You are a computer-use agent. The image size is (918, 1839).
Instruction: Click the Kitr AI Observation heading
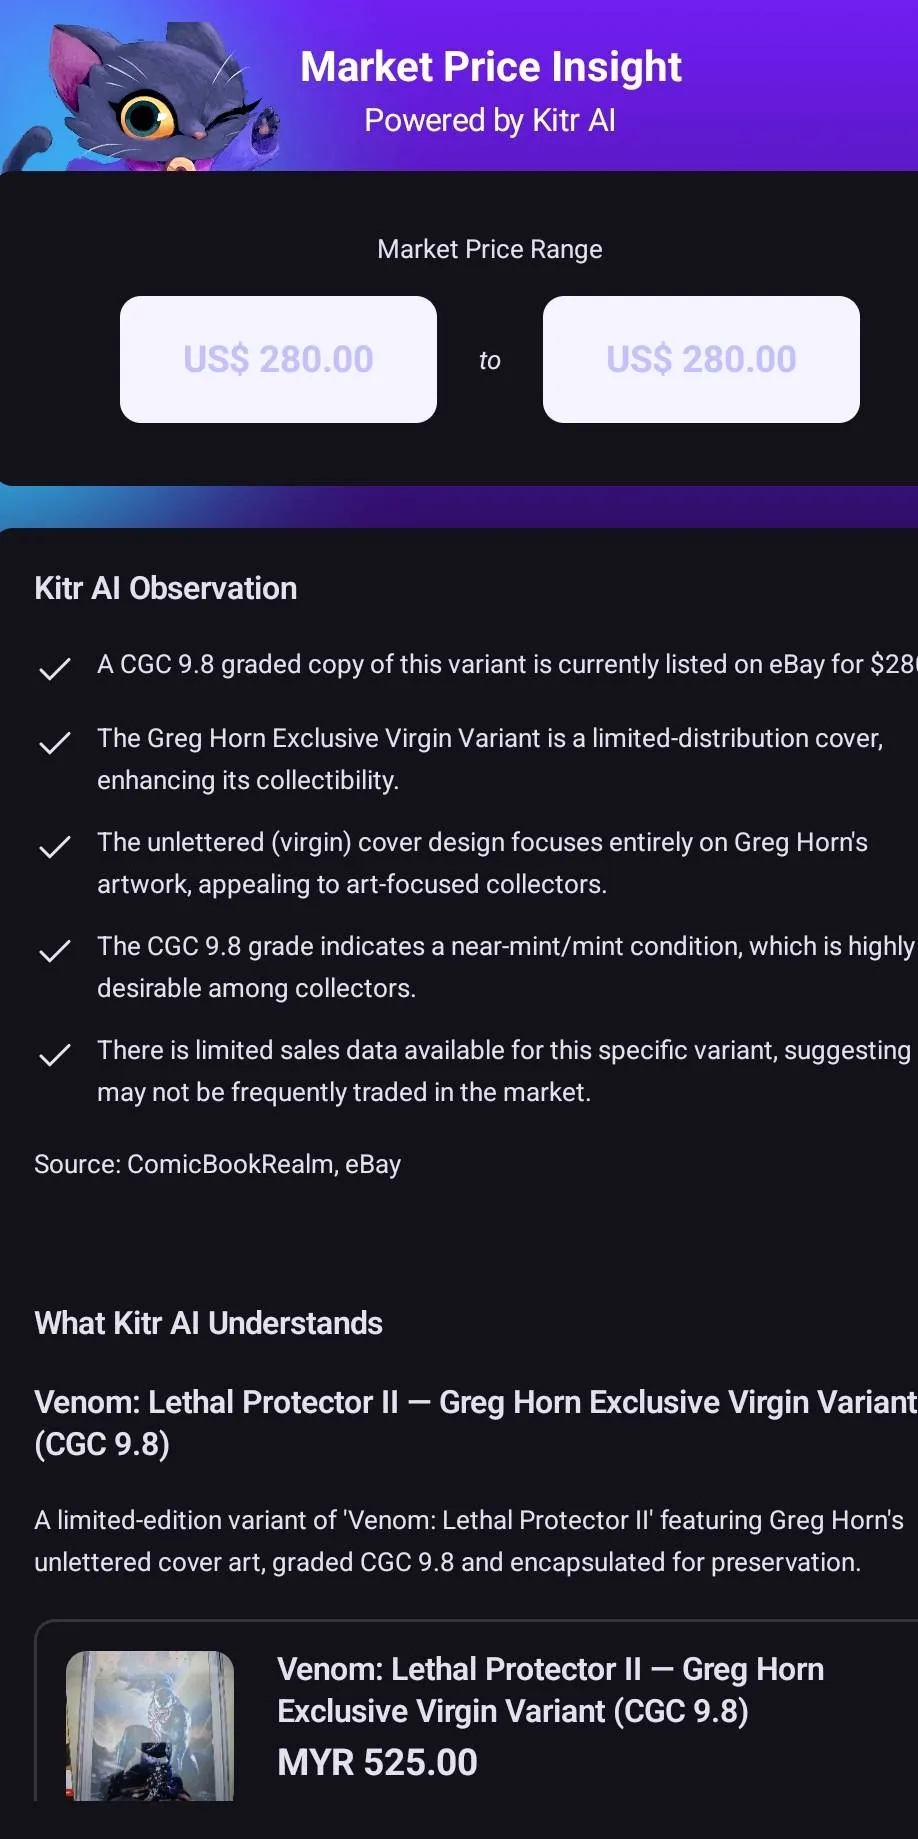coord(166,588)
